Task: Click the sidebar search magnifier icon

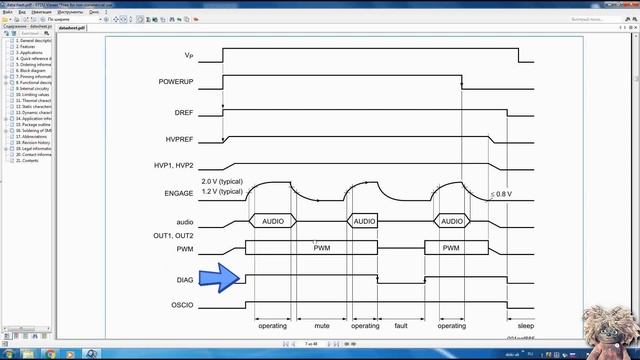Action: point(47,33)
